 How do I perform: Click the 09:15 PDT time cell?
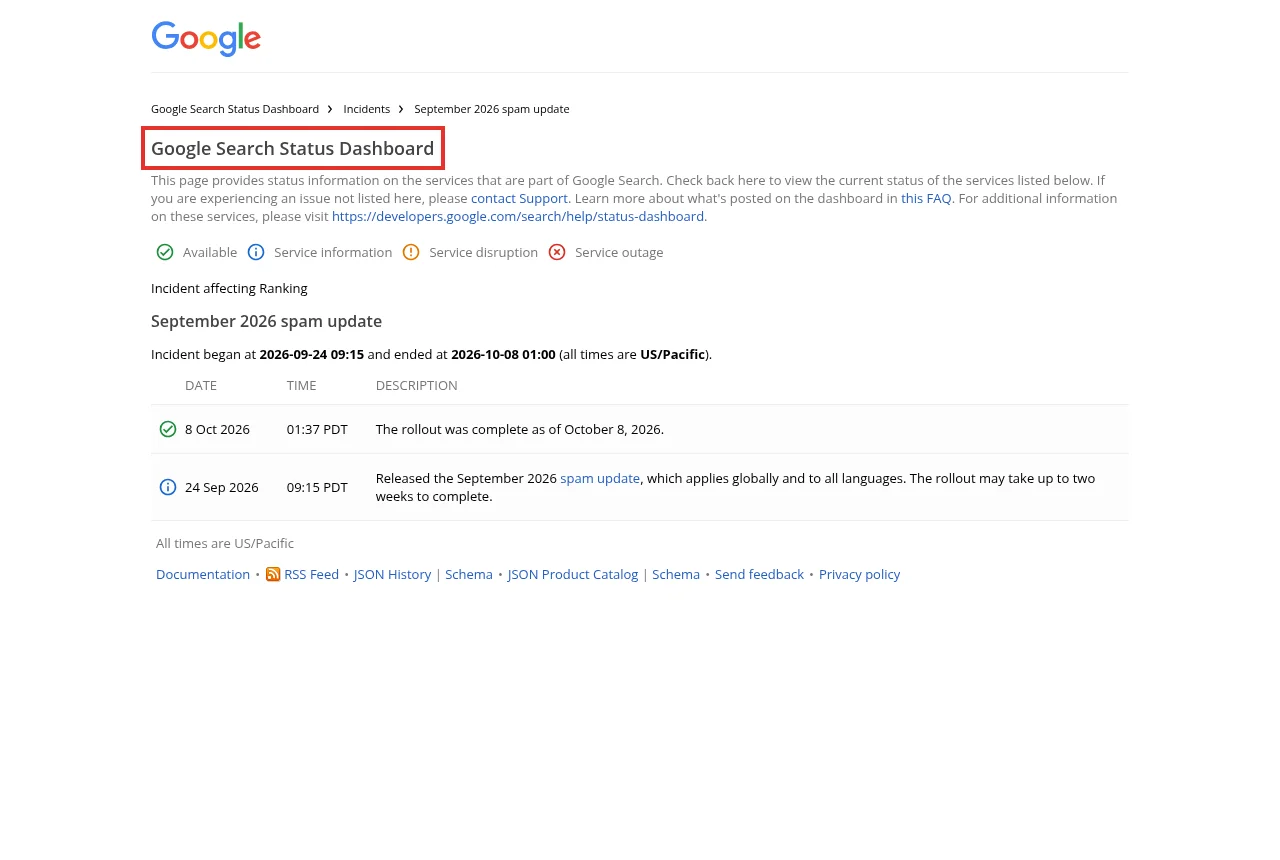[317, 487]
